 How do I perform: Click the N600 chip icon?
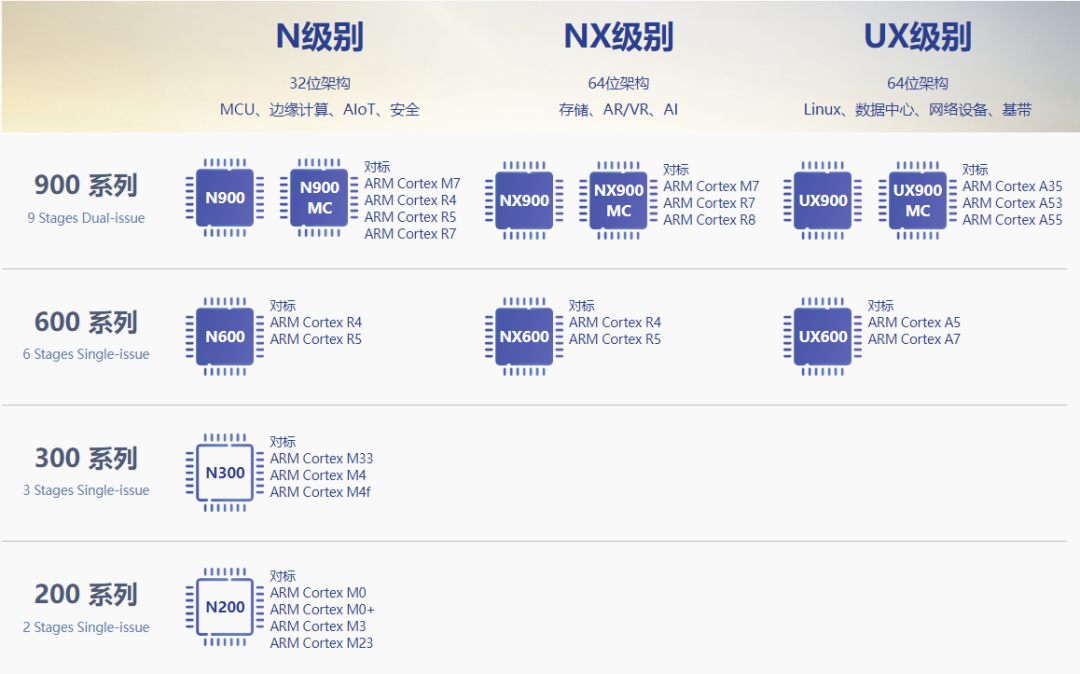(225, 337)
